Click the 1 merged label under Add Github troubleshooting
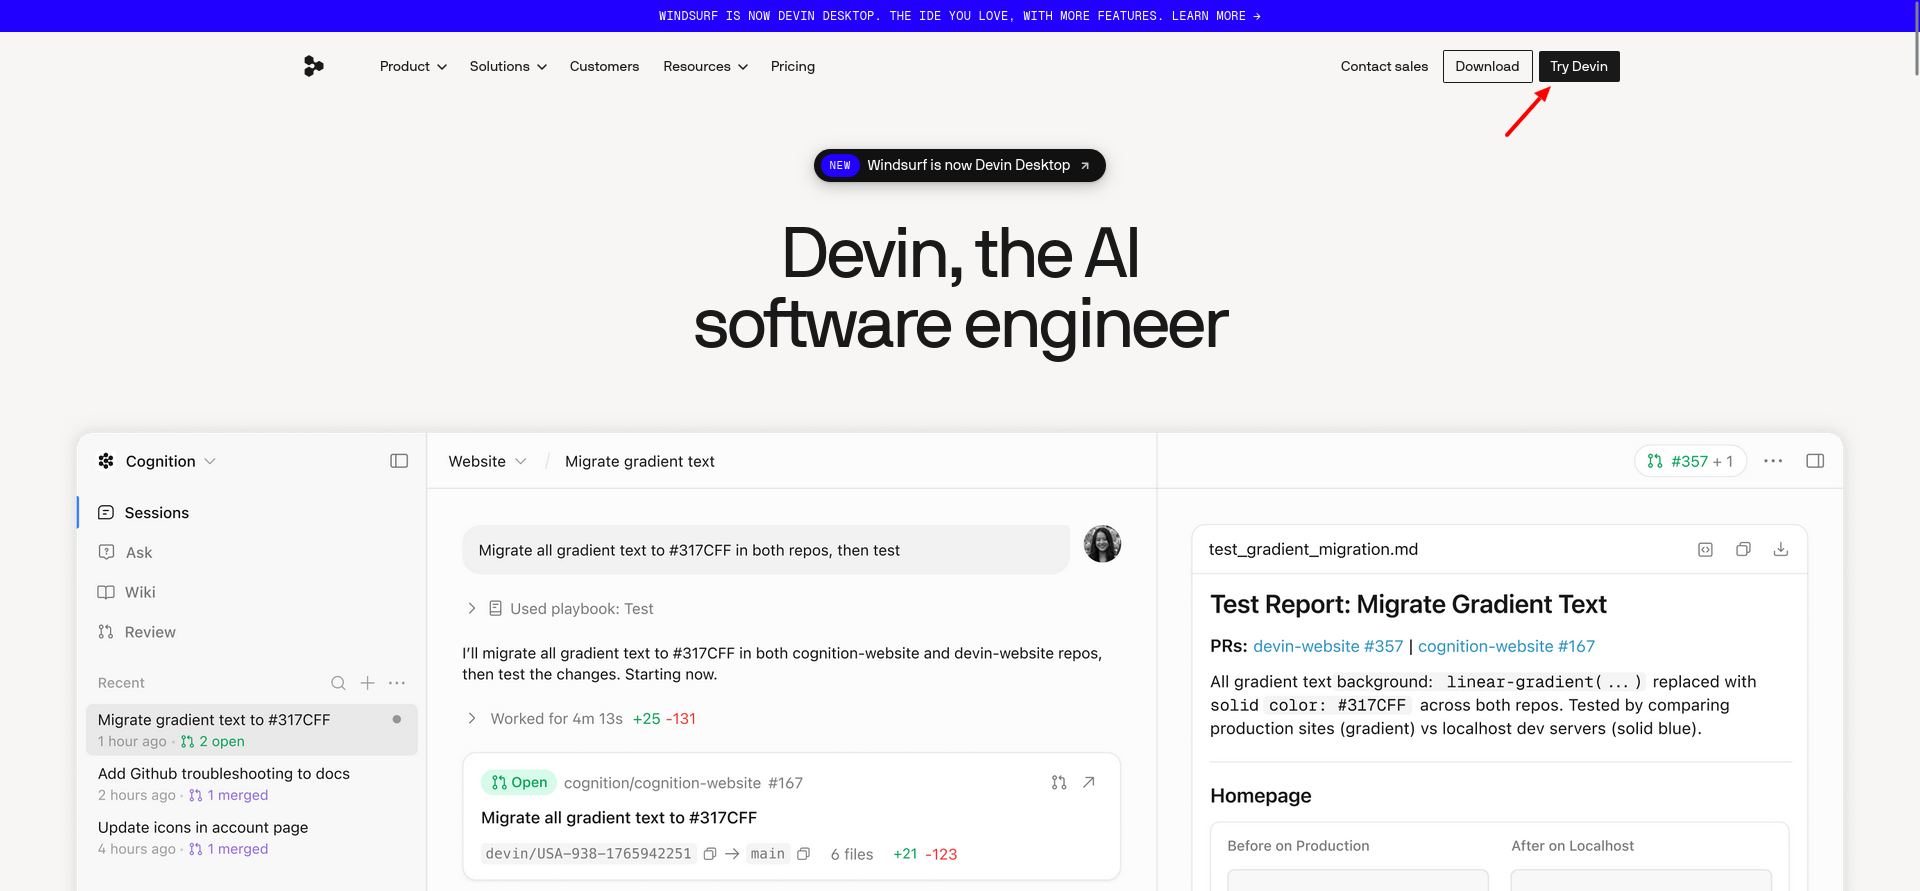This screenshot has height=891, width=1920. (x=229, y=795)
